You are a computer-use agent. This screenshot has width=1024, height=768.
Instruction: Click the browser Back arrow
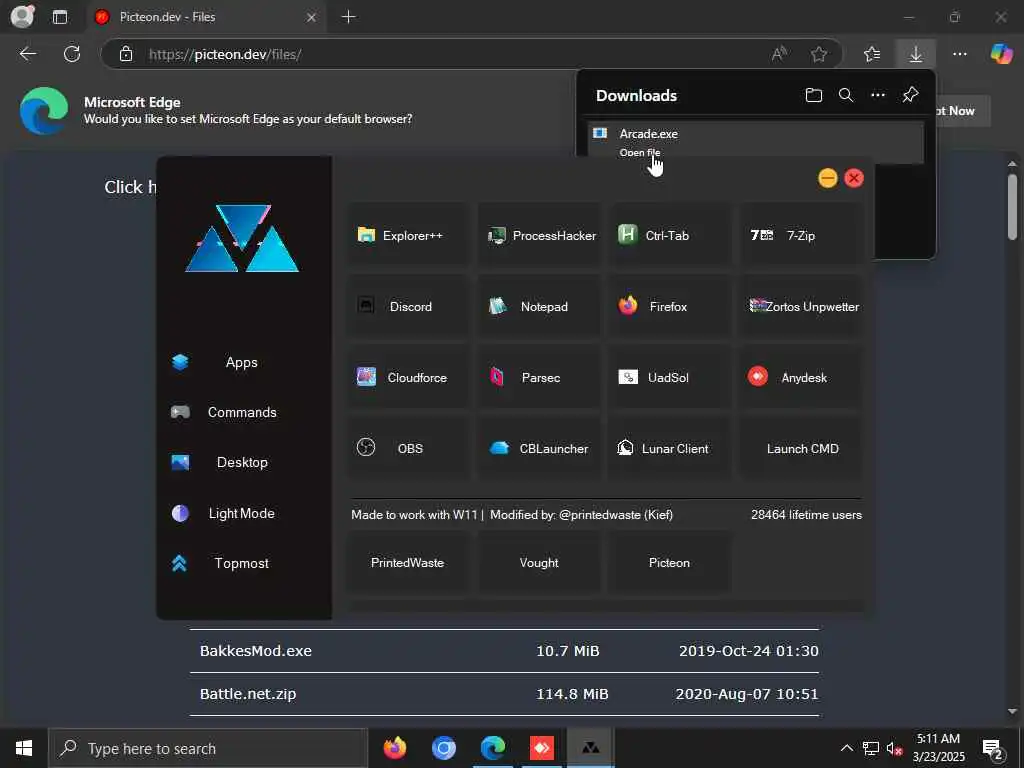[x=27, y=54]
